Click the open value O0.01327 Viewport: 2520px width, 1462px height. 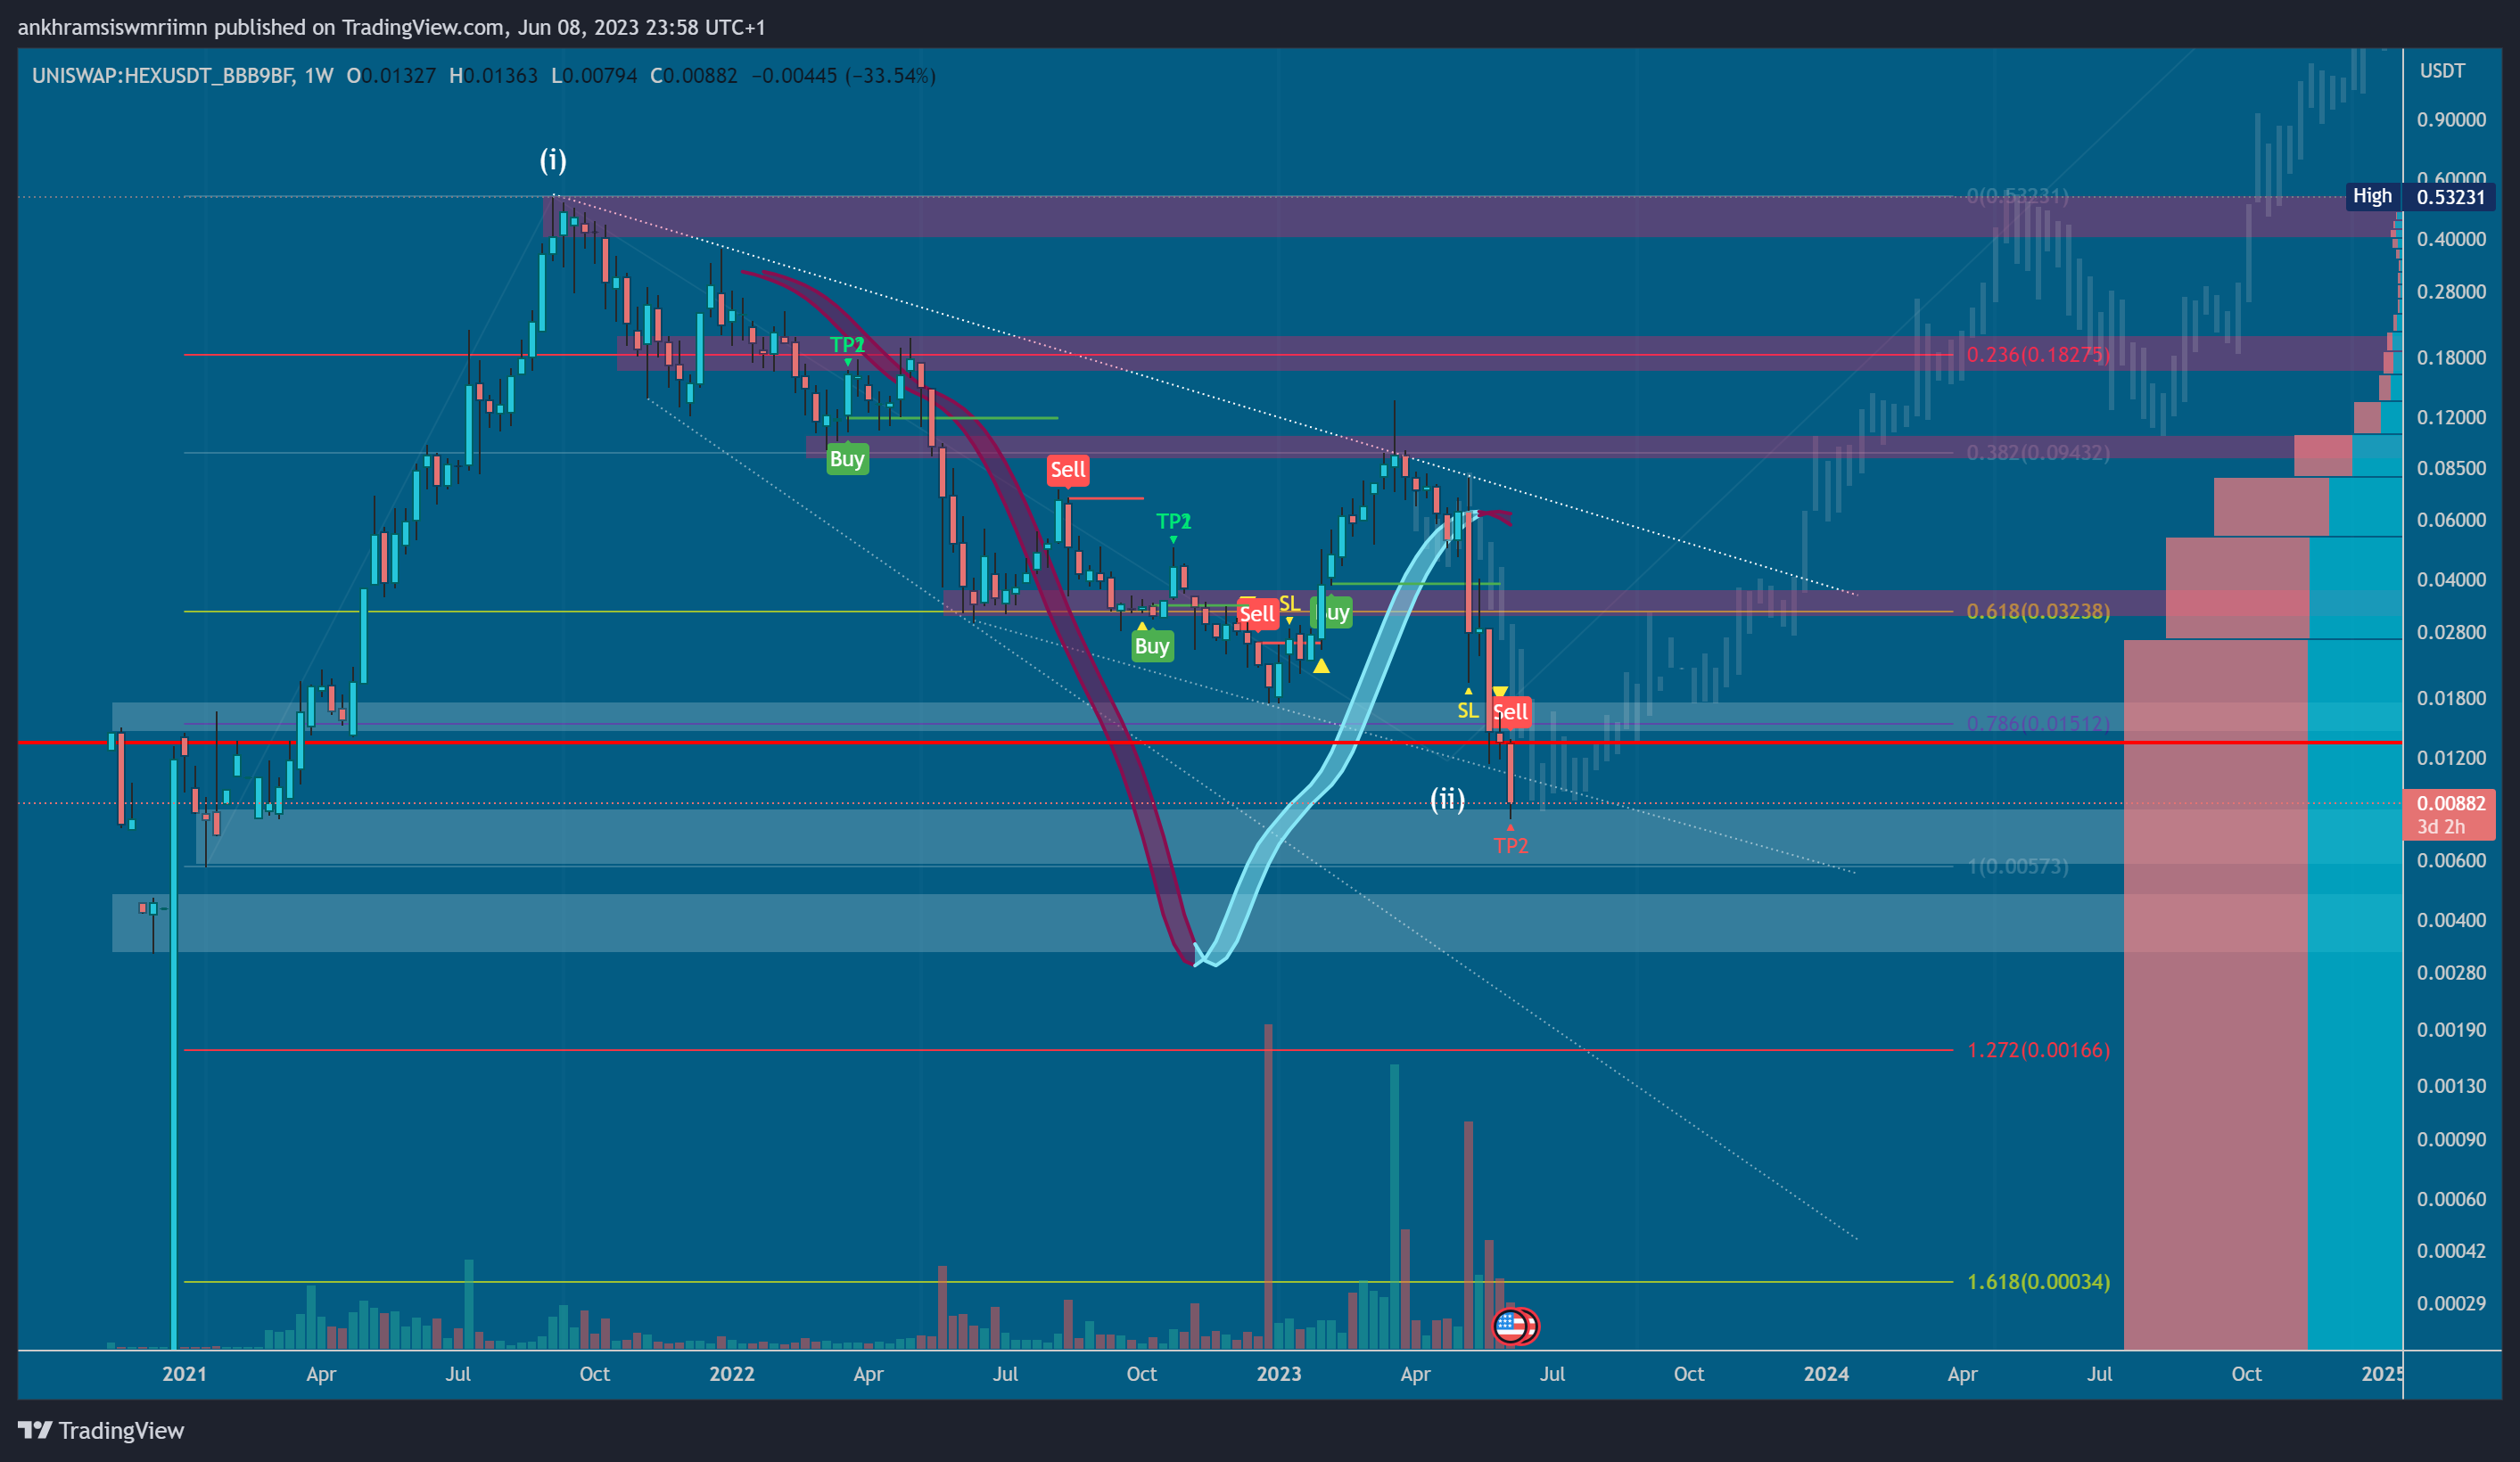[x=391, y=76]
